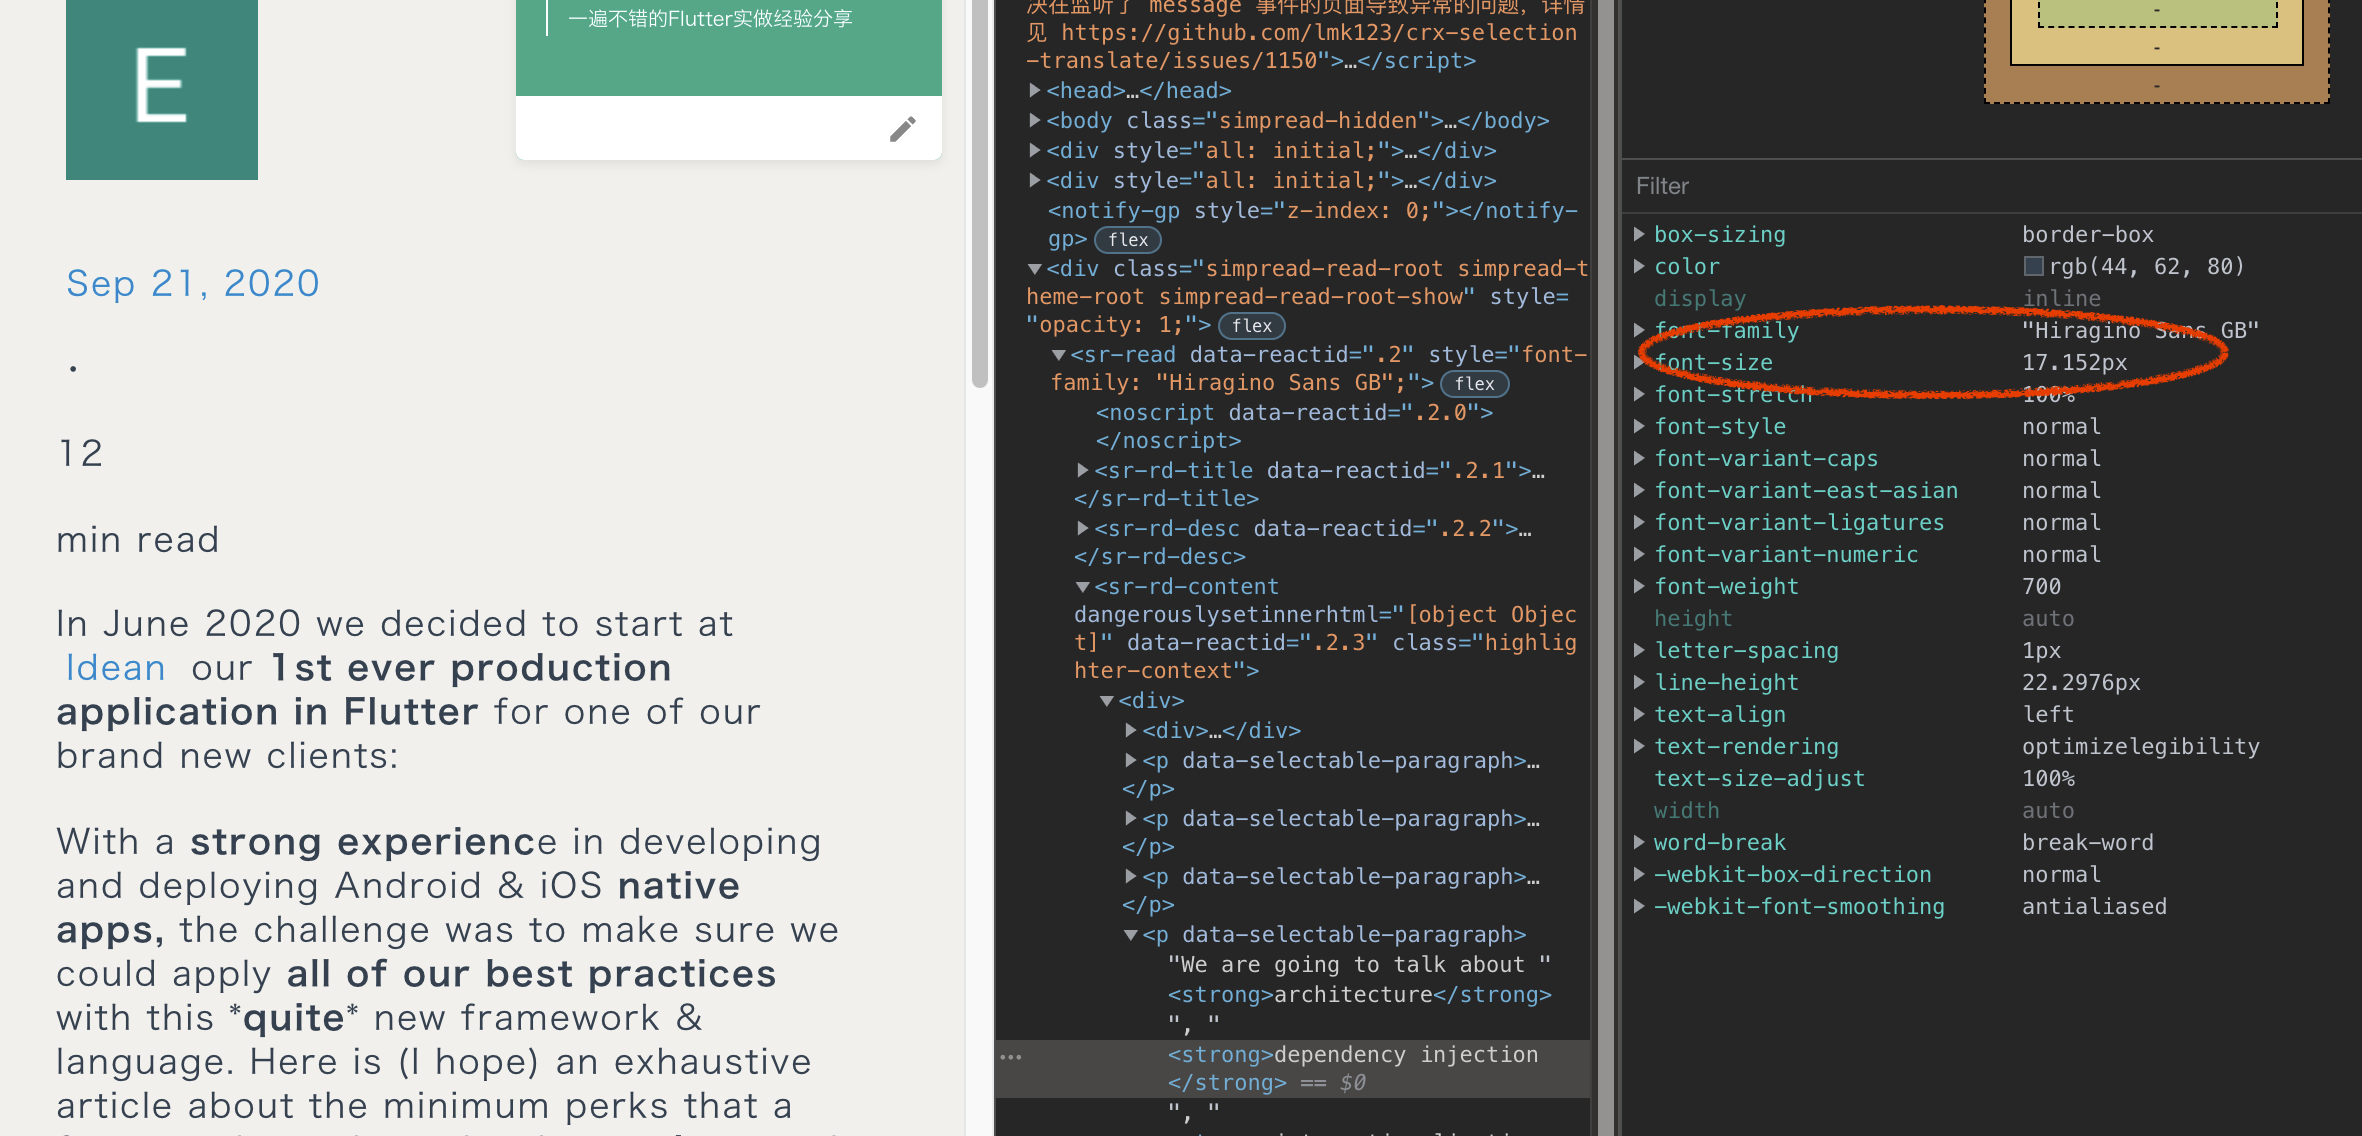Expand the box-sizing computed property
The width and height of the screenshot is (2362, 1136).
point(1639,234)
